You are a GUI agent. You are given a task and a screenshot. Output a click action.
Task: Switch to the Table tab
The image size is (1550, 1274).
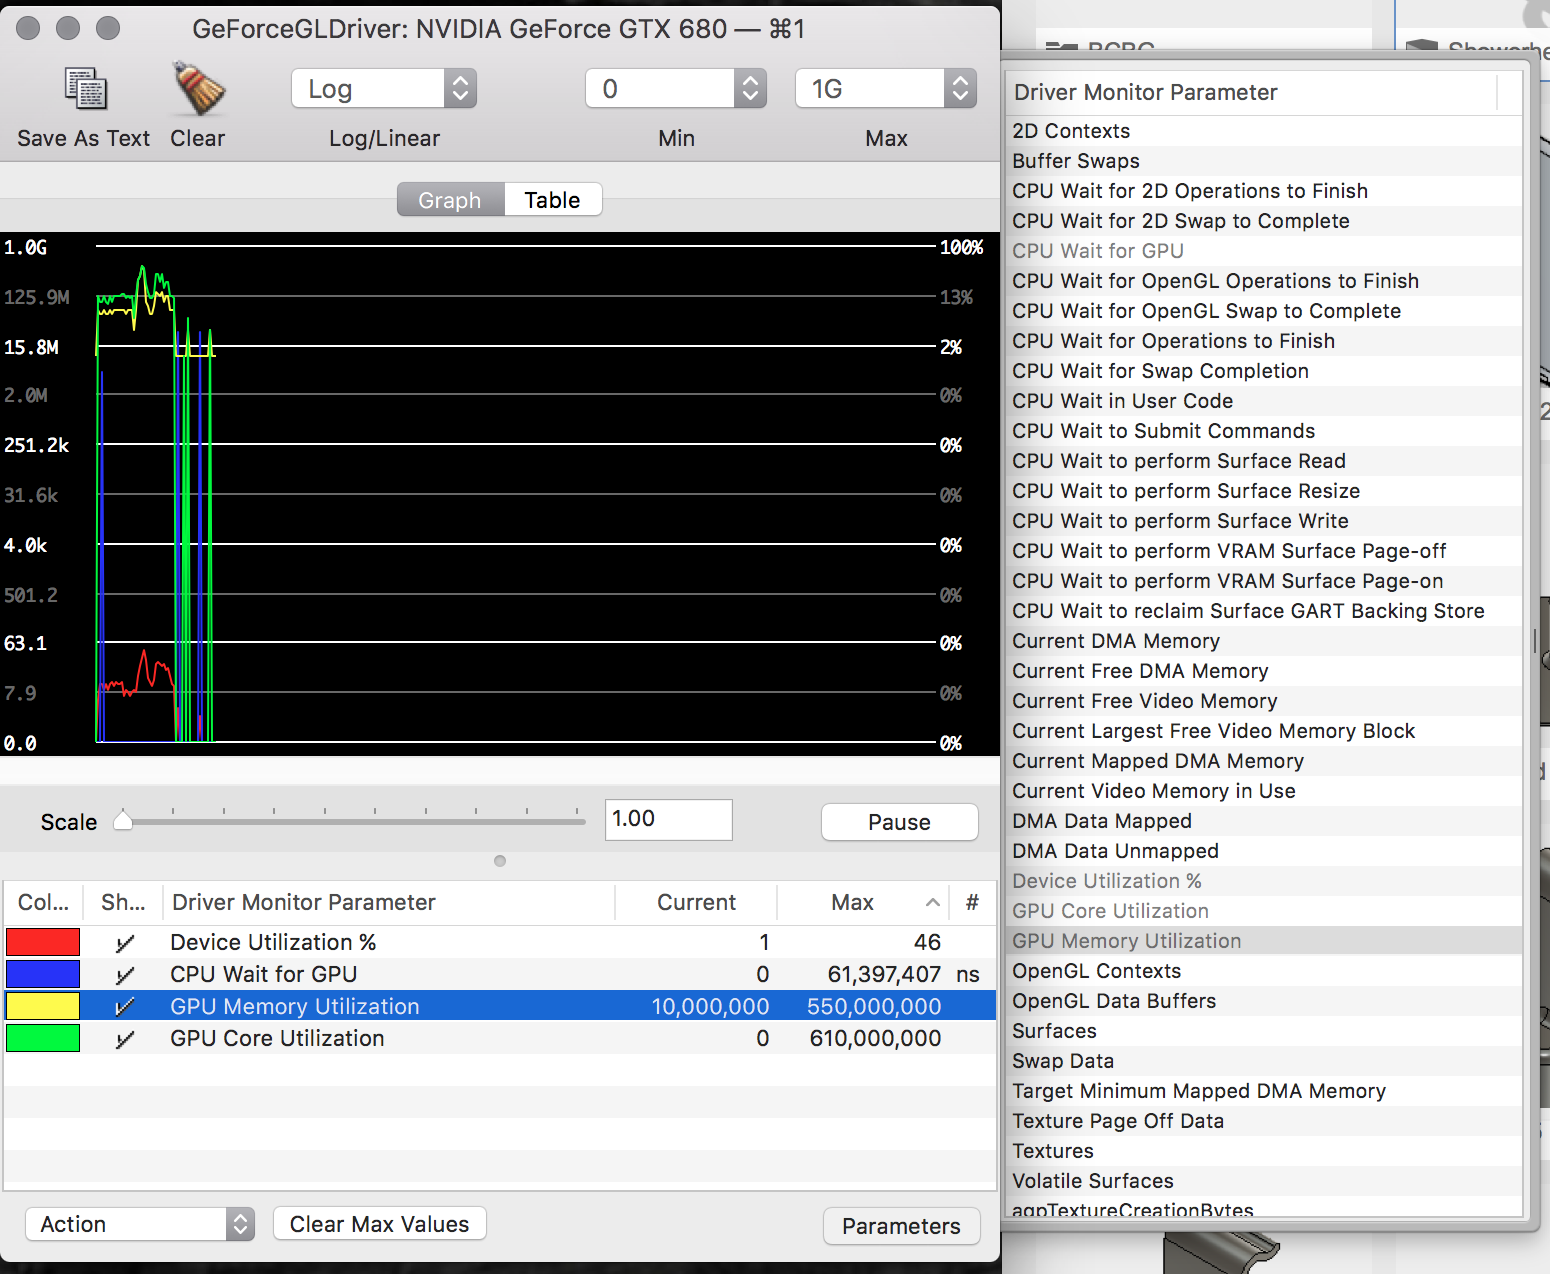[552, 200]
